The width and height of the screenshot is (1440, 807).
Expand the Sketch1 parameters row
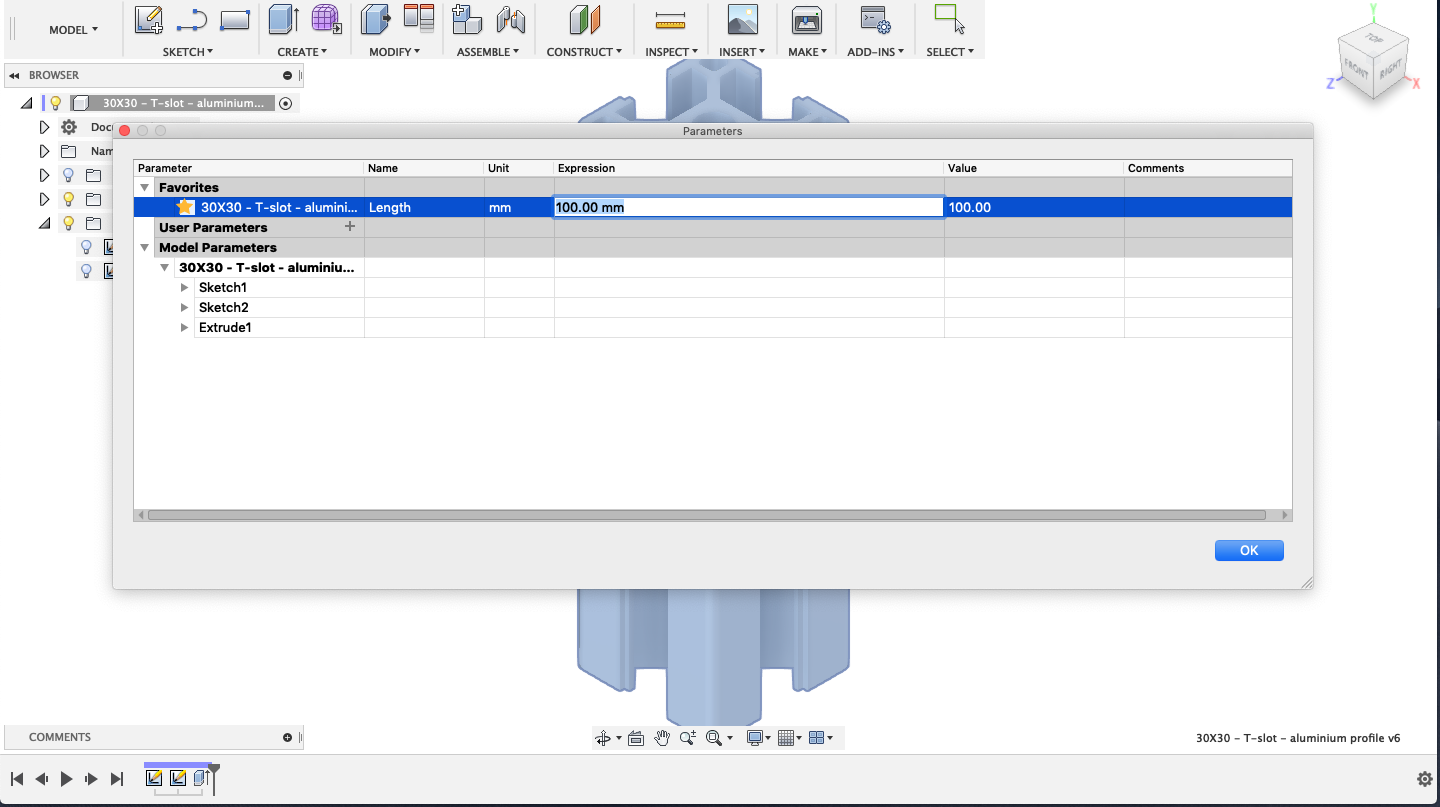[184, 287]
